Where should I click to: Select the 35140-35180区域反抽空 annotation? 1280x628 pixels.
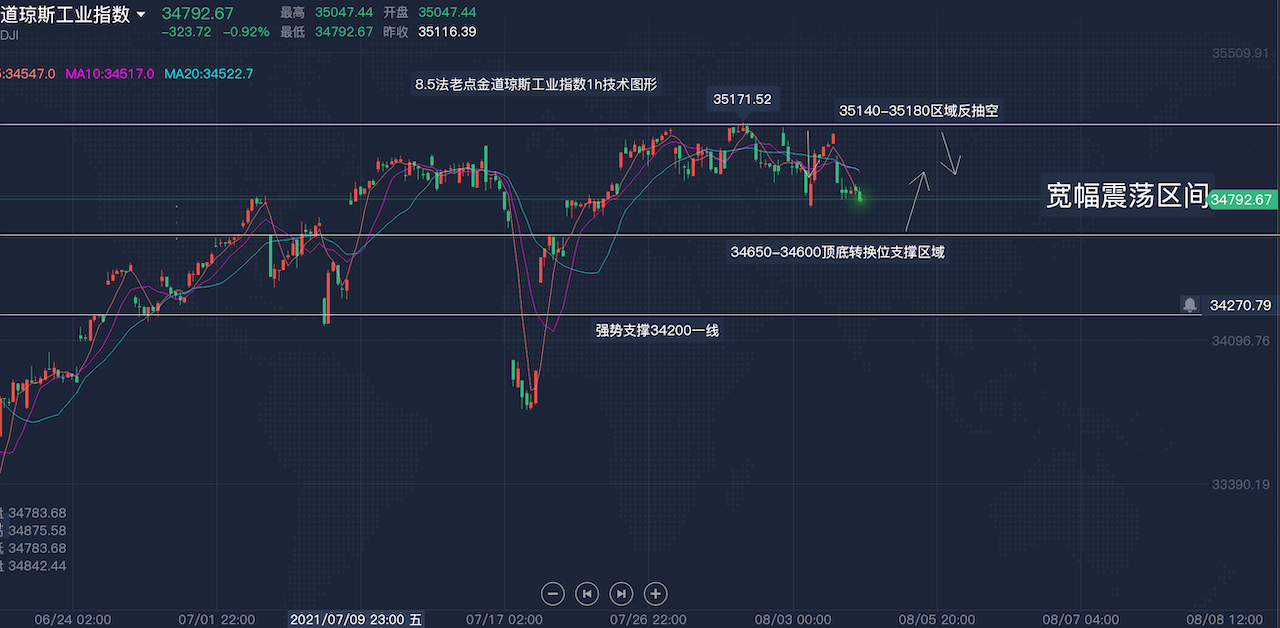point(918,111)
